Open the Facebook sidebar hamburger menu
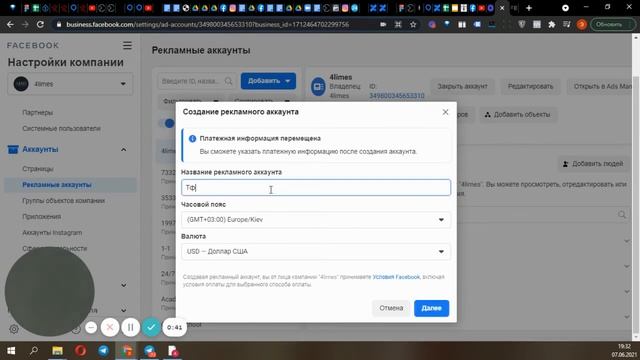The image size is (640, 360). [x=127, y=45]
